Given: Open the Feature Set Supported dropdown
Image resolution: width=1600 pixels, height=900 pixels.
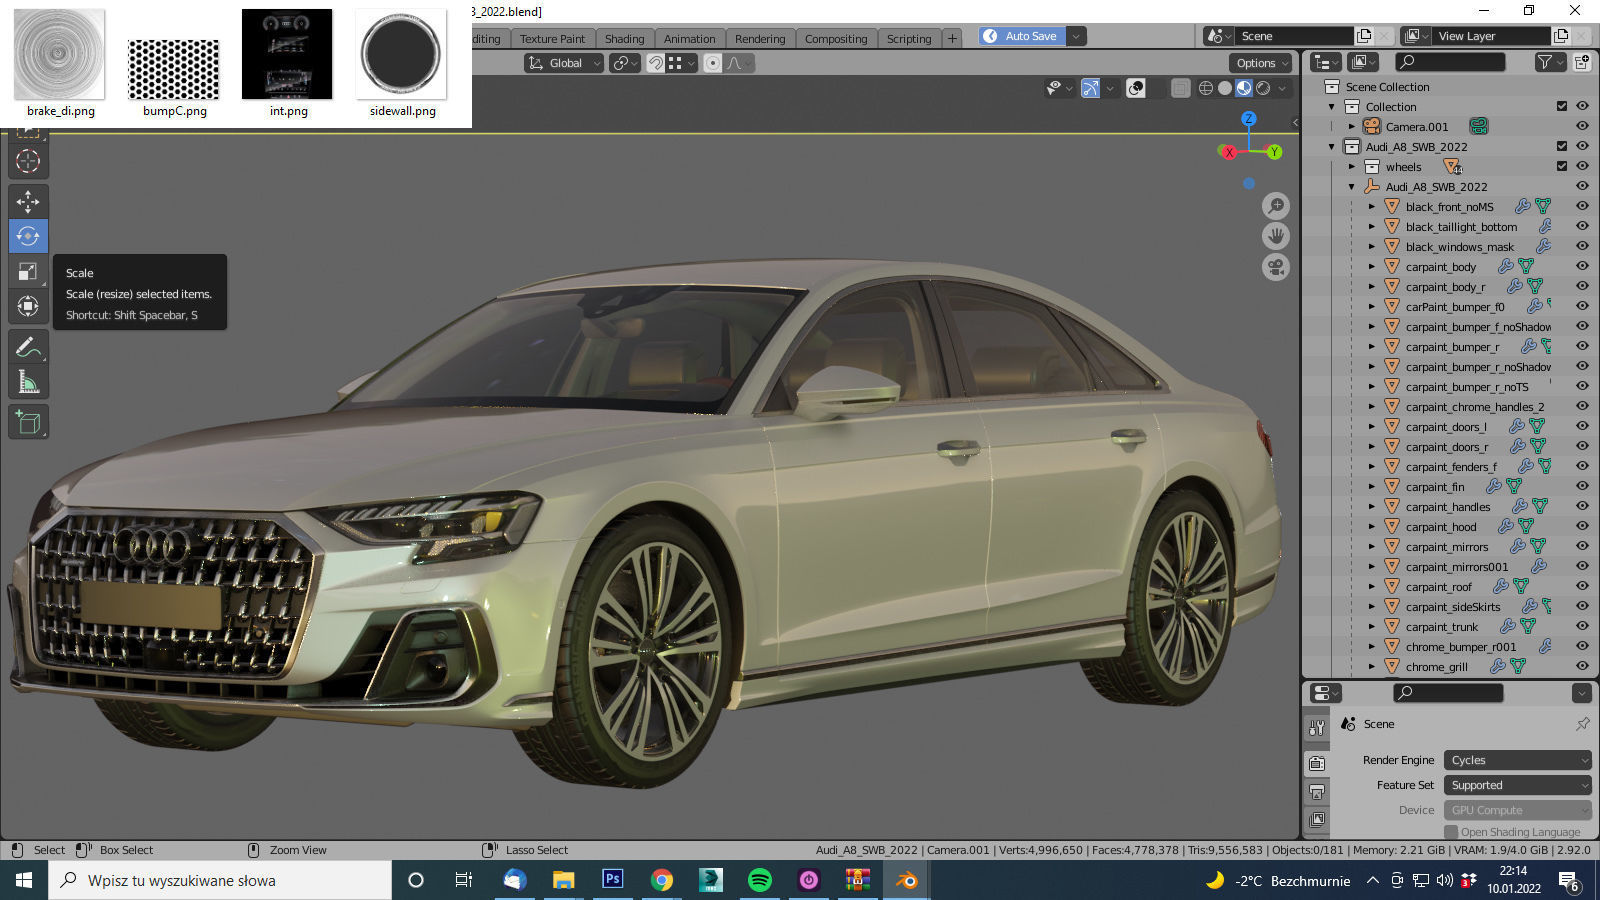Looking at the screenshot, I should tap(1518, 785).
